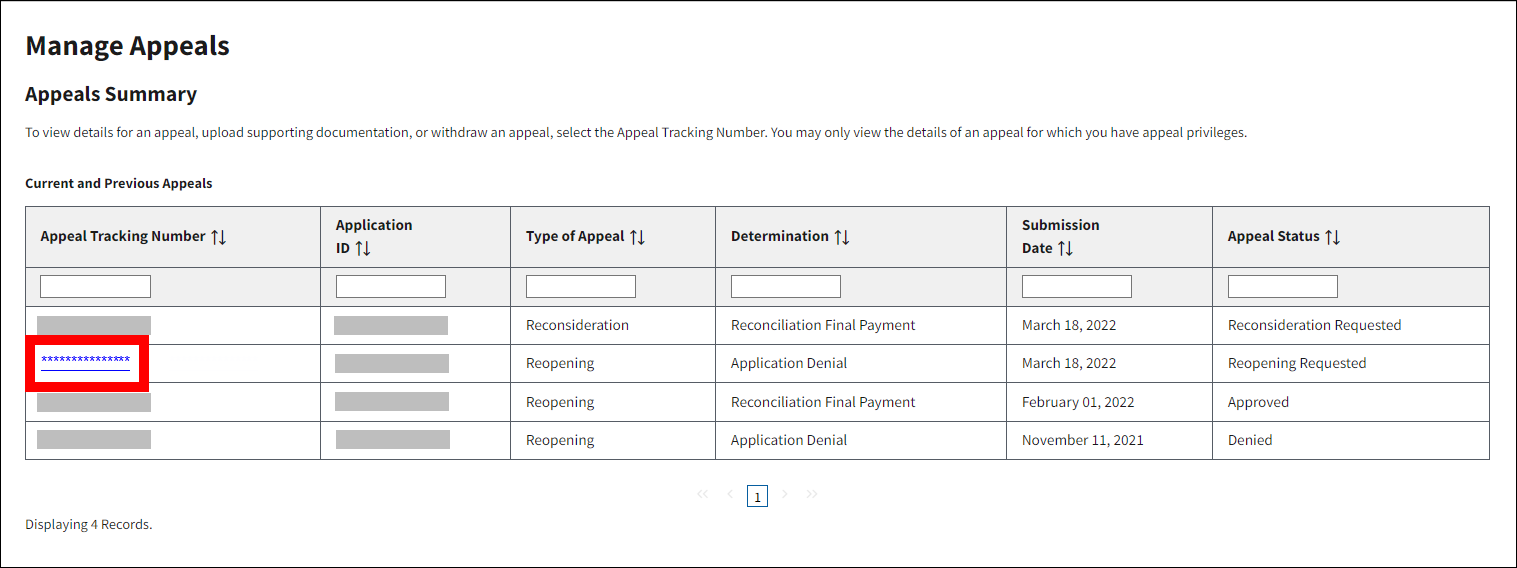Image resolution: width=1517 pixels, height=568 pixels.
Task: Focus the Appeal Status filter field
Action: [x=1283, y=287]
